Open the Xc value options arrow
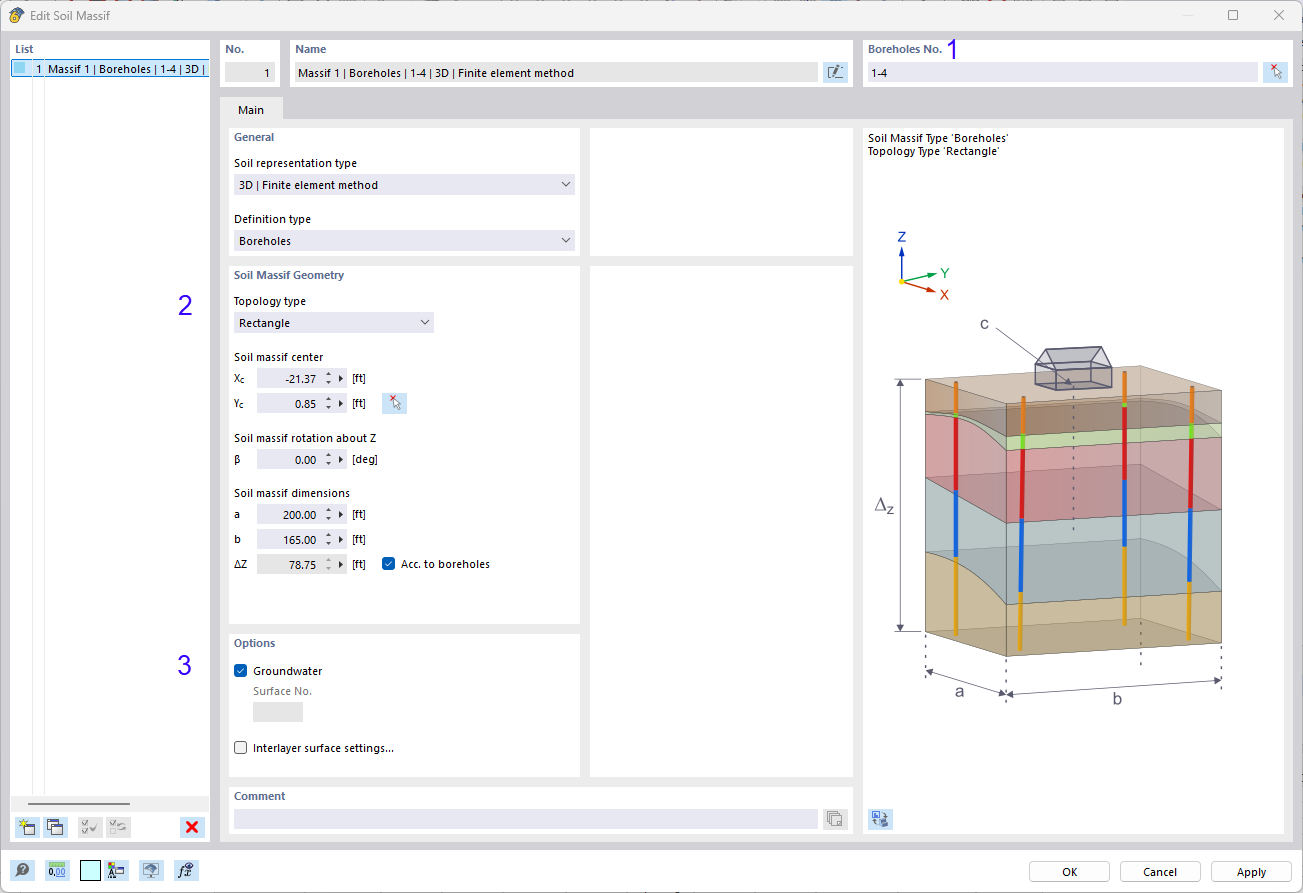This screenshot has width=1303, height=893. [341, 378]
